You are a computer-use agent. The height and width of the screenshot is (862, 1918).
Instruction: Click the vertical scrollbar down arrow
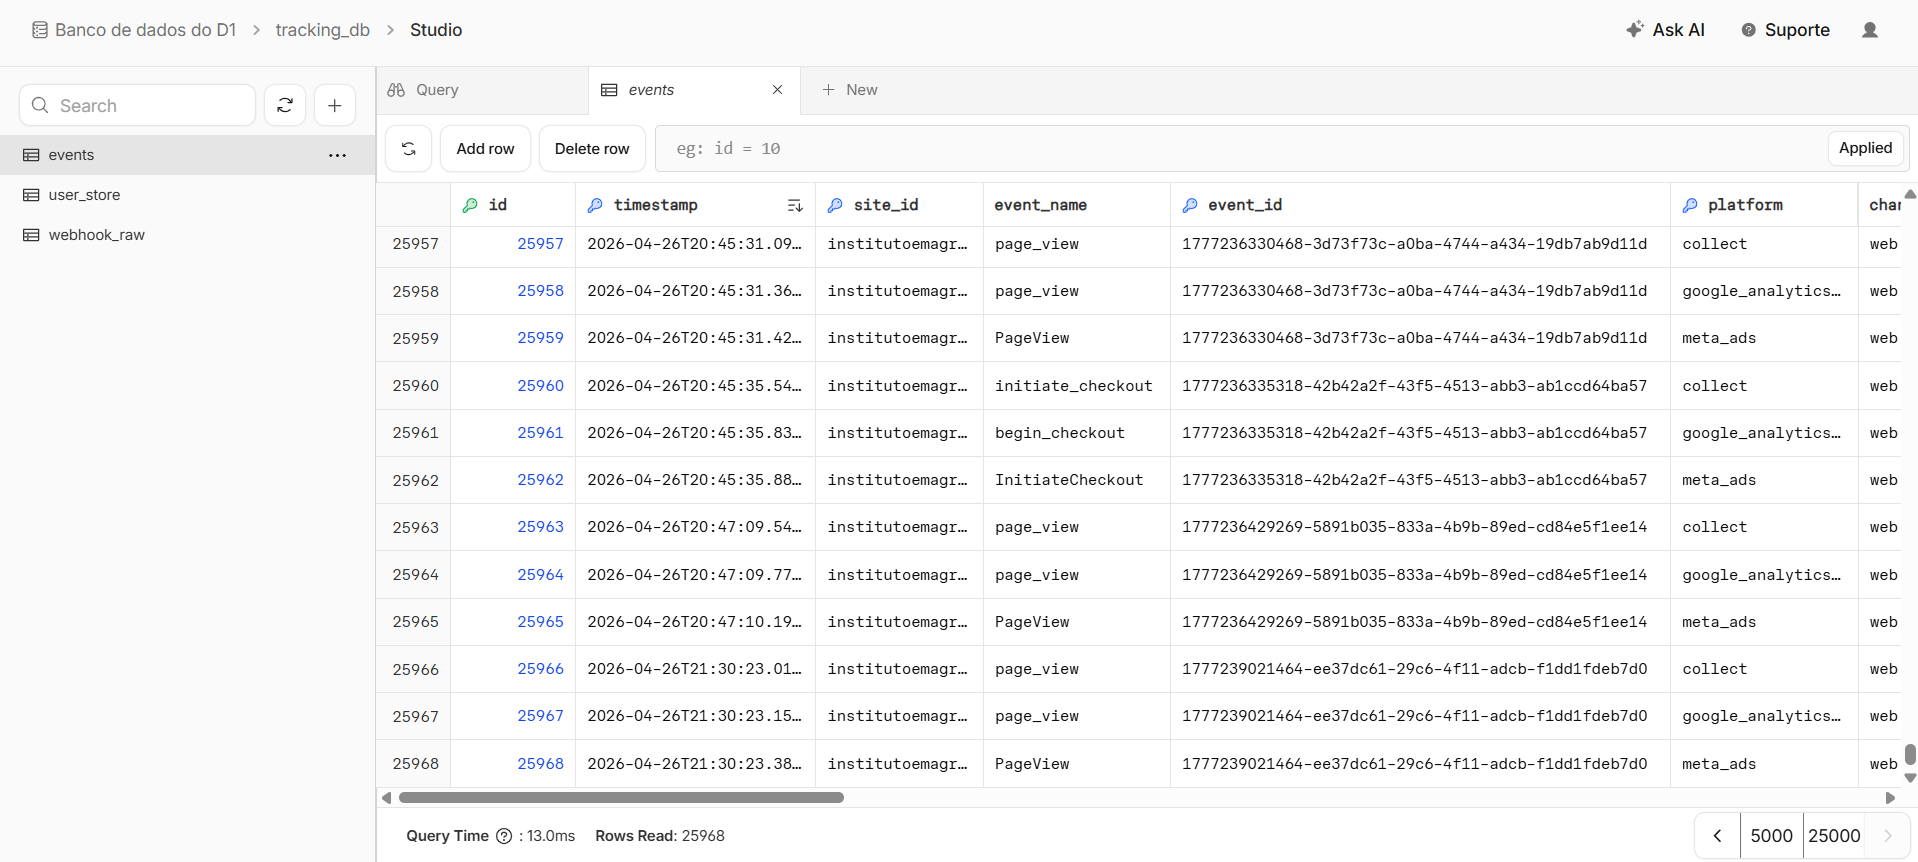(x=1910, y=777)
